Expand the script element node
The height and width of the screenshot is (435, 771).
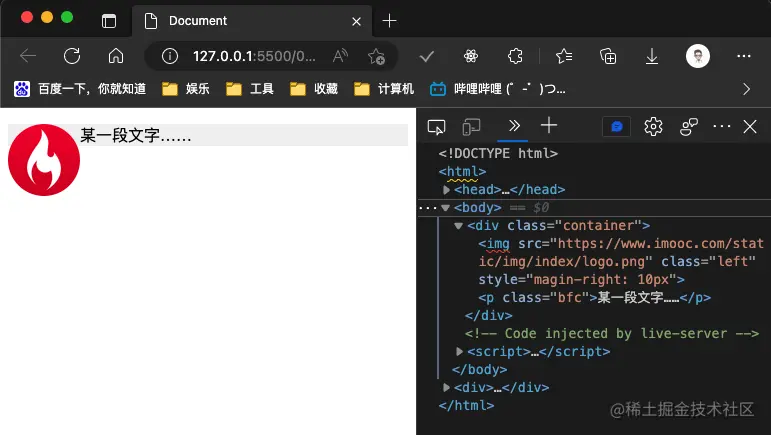pyautogui.click(x=459, y=351)
